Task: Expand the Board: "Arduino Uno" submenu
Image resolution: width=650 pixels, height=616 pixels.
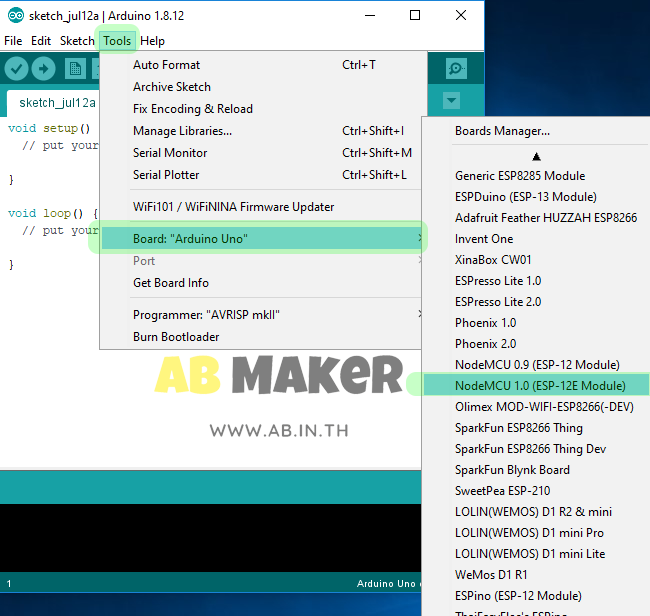Action: click(x=262, y=238)
